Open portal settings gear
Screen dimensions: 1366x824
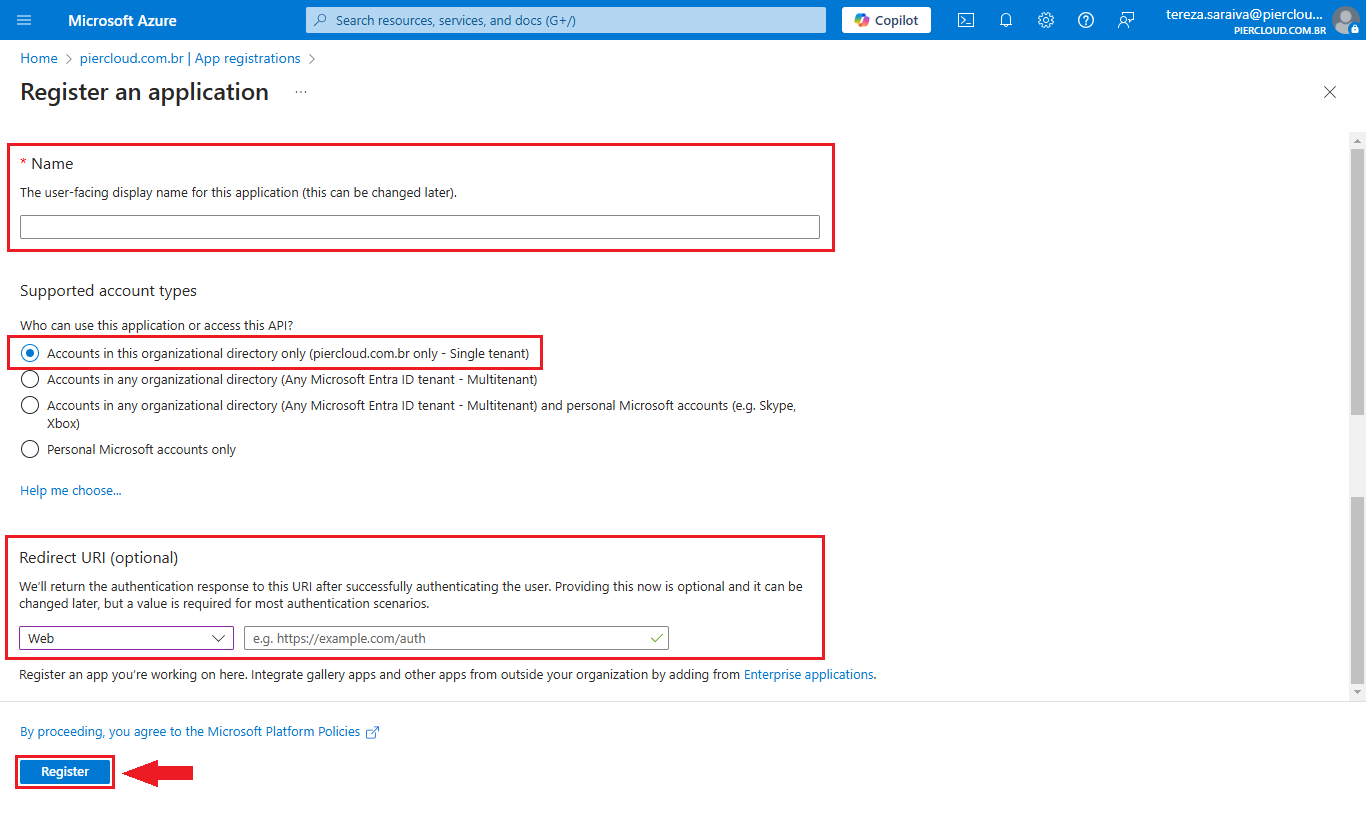click(x=1046, y=20)
